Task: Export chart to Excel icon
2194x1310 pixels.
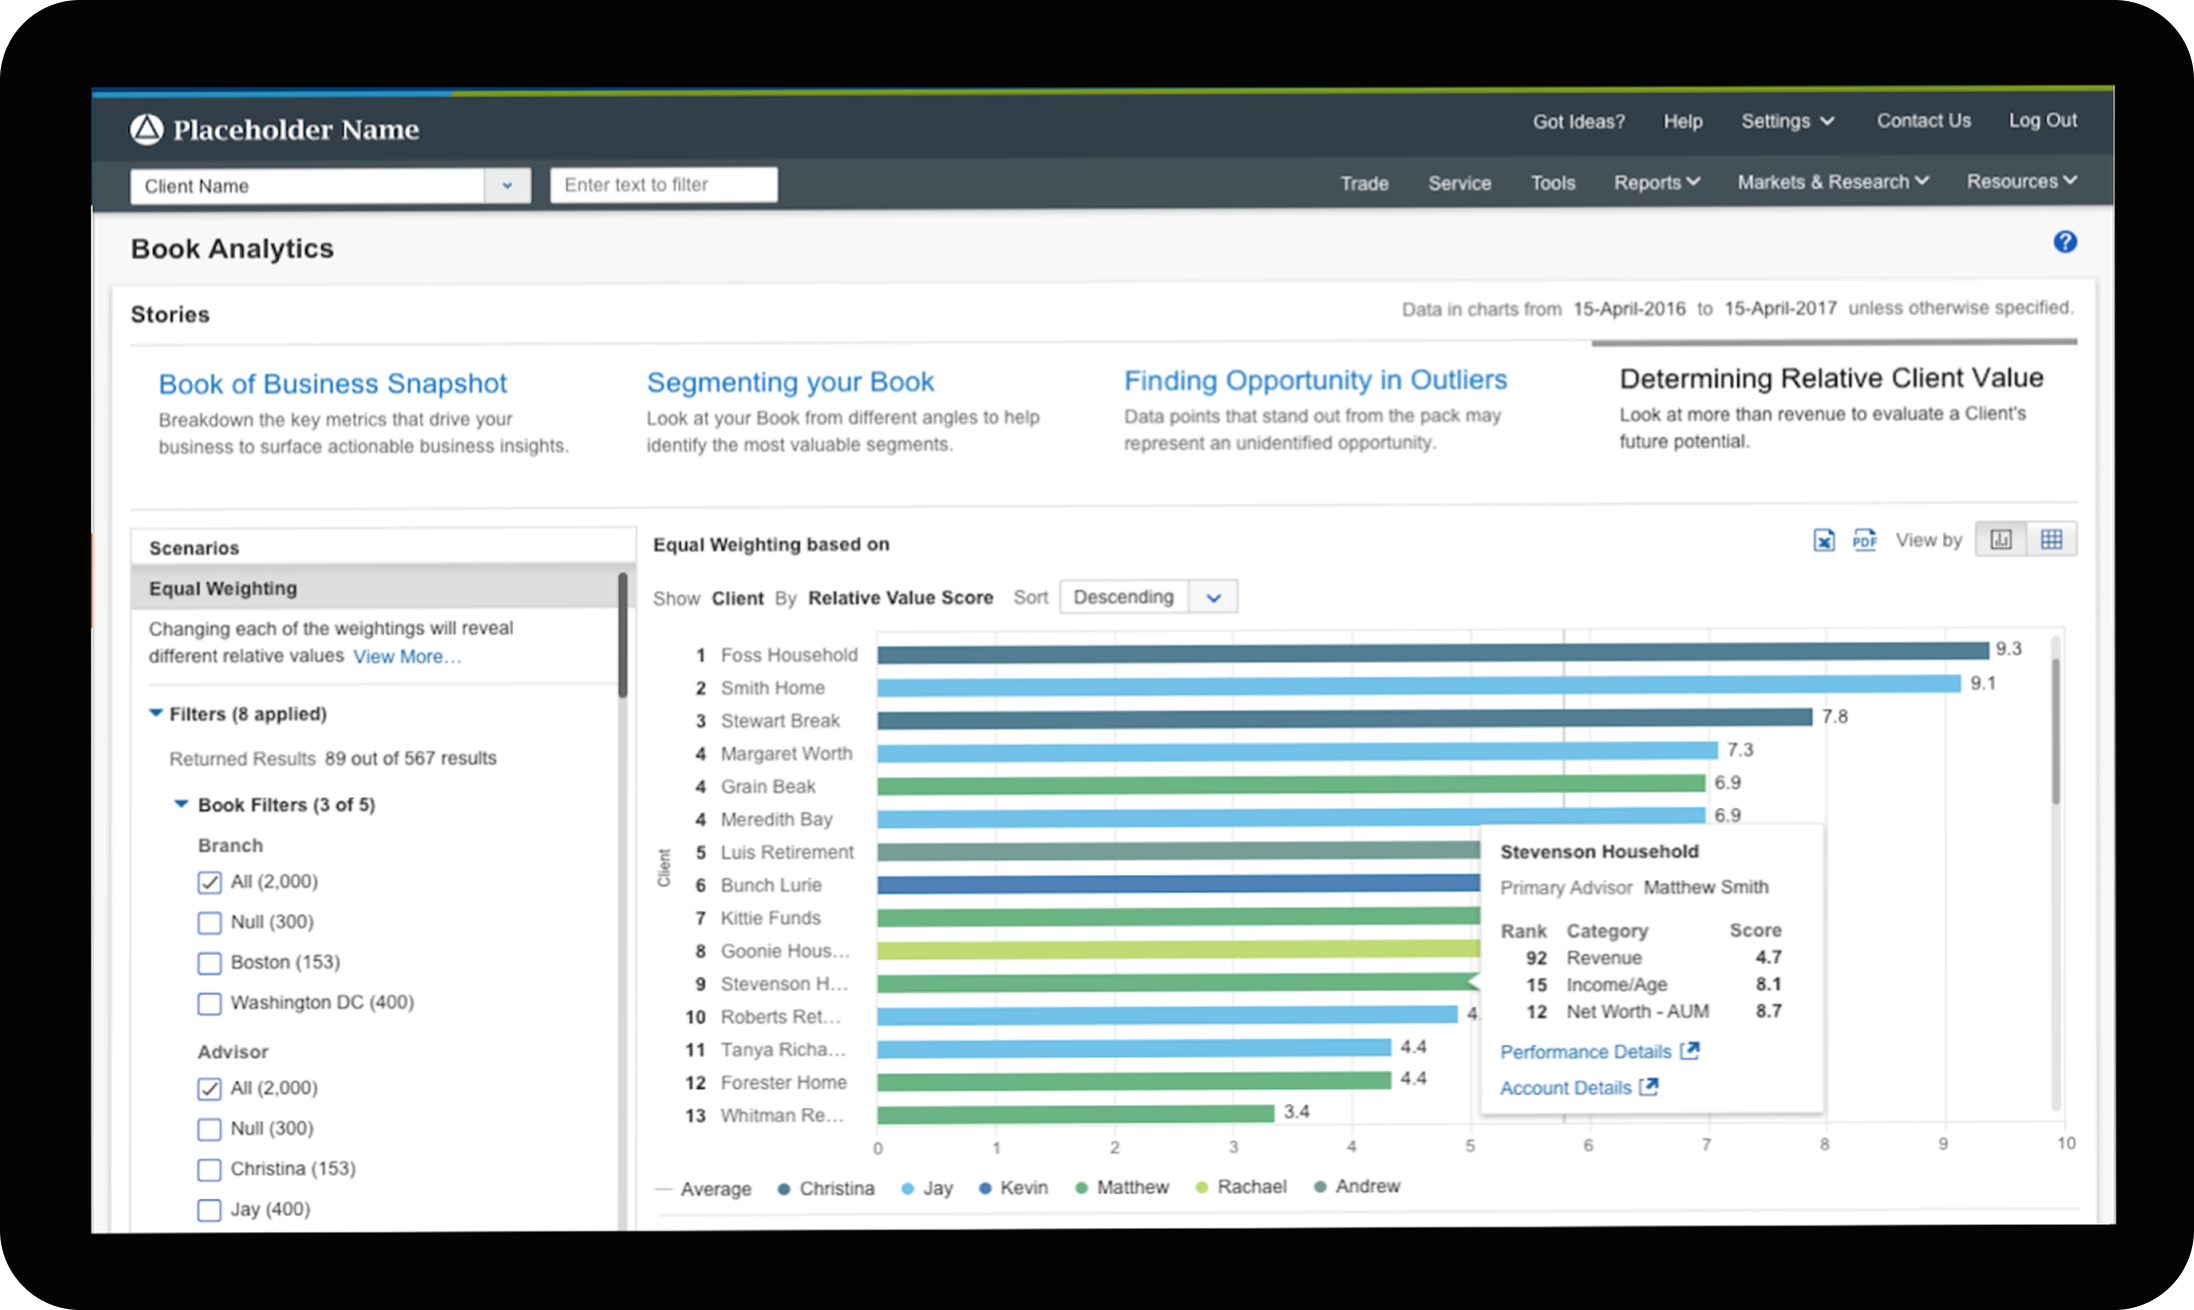Action: pos(1823,541)
